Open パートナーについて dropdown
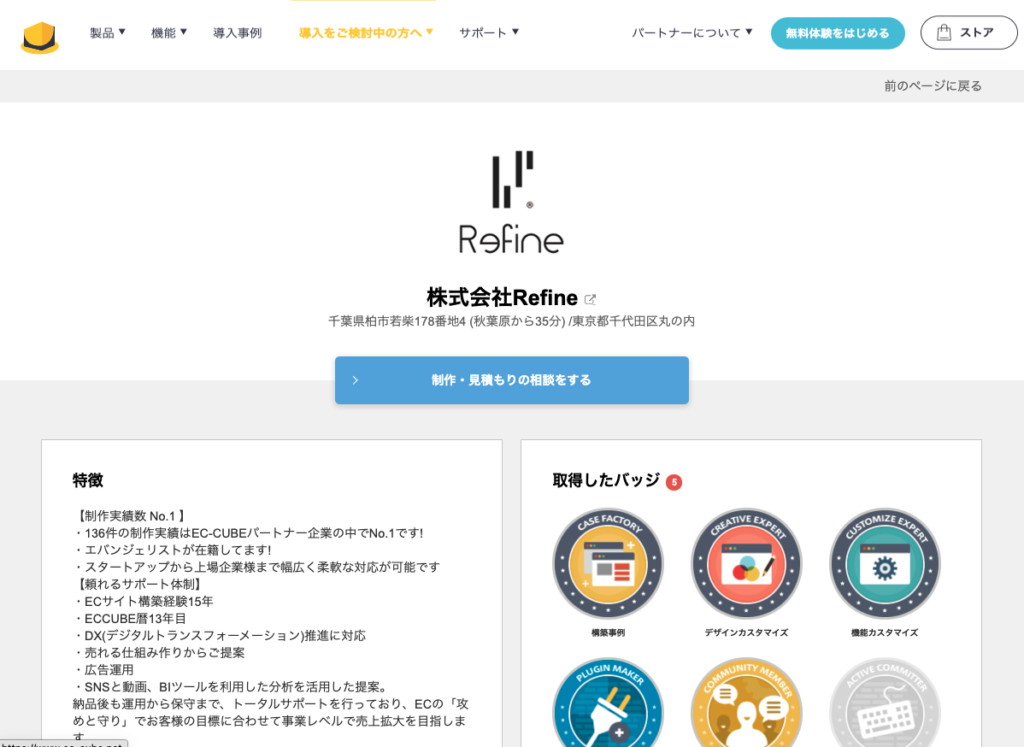 [x=692, y=33]
